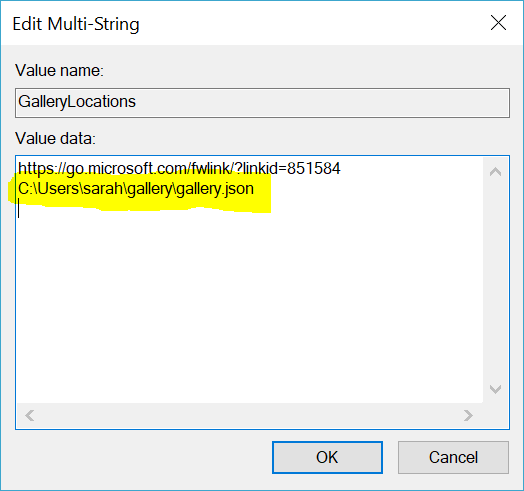Click the blank area of Value data box
The image size is (524, 491).
pos(250,308)
